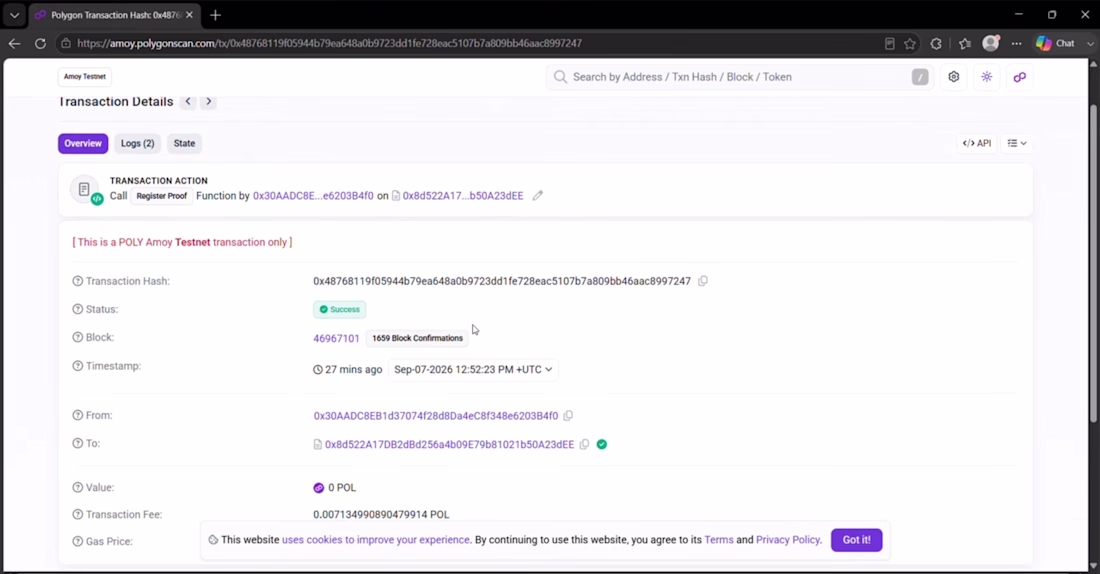Click the address bar URL

tap(329, 44)
